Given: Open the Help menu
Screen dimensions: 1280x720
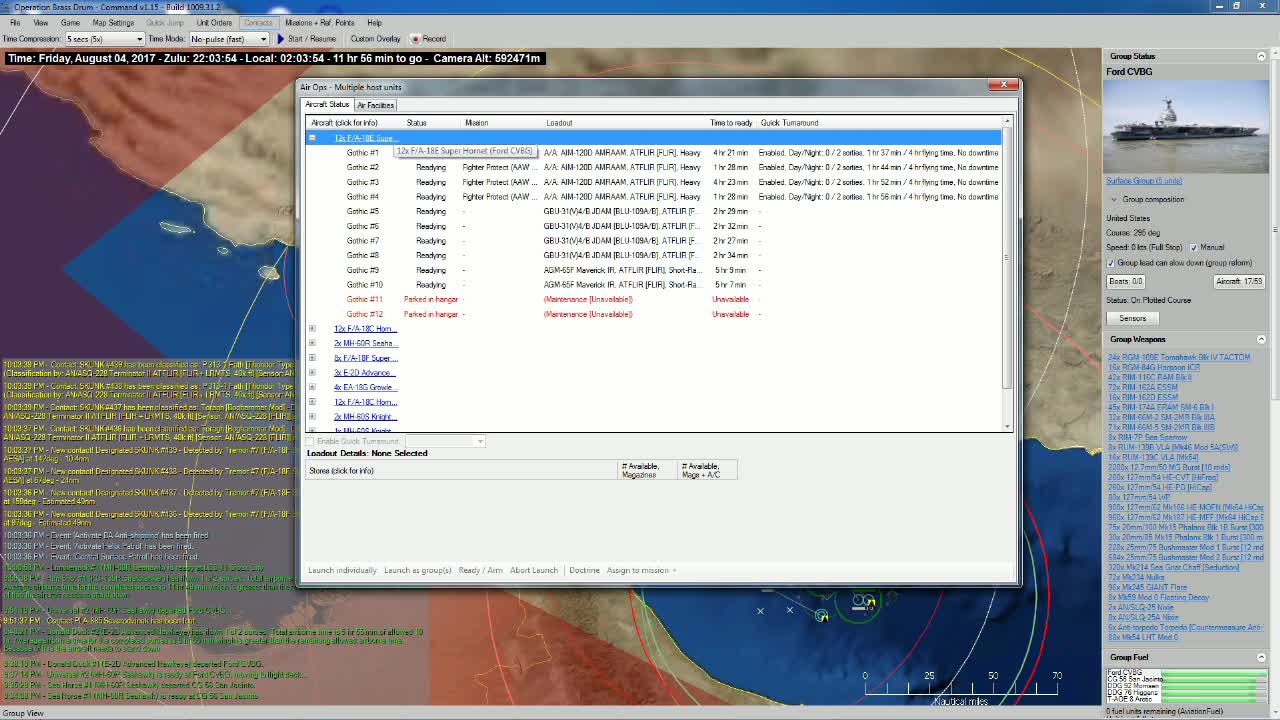Looking at the screenshot, I should coord(374,22).
